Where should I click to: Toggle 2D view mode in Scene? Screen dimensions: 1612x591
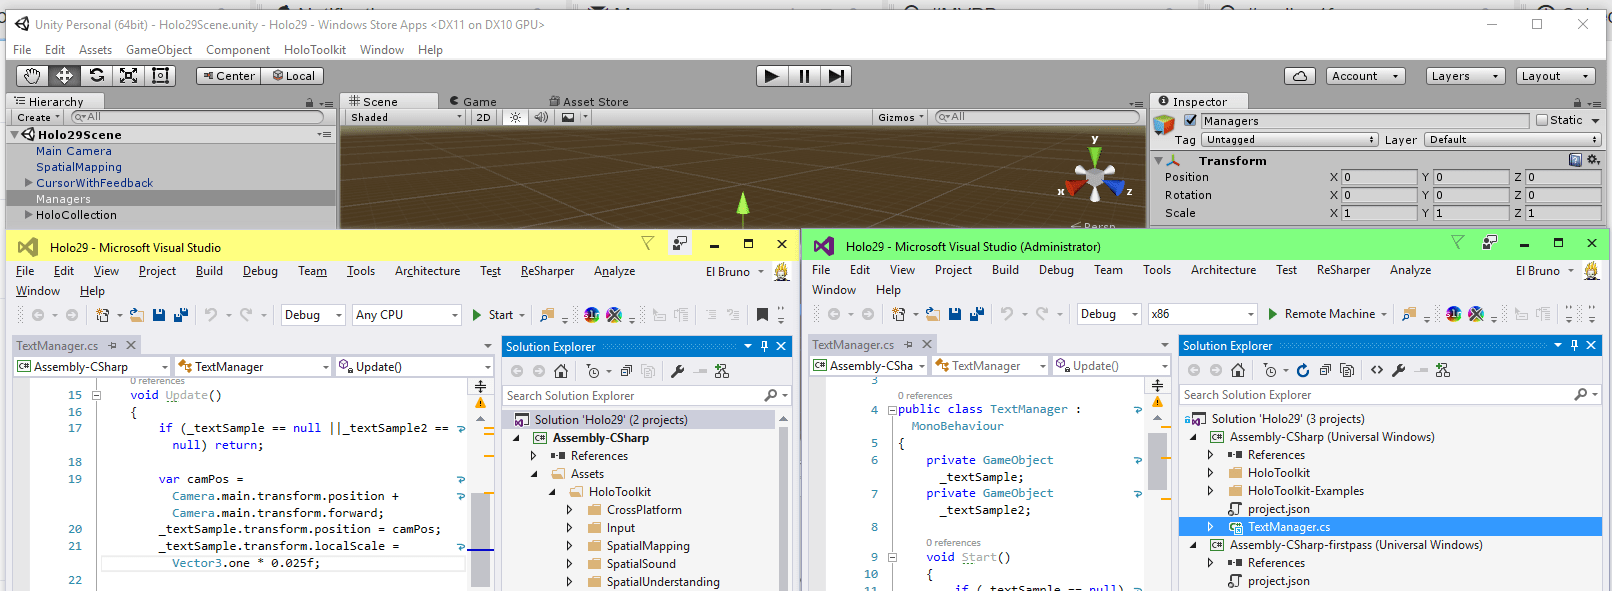[483, 118]
